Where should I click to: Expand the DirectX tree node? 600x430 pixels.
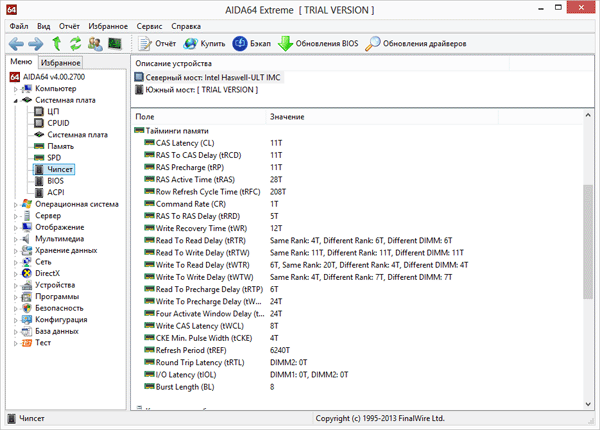coord(16,274)
